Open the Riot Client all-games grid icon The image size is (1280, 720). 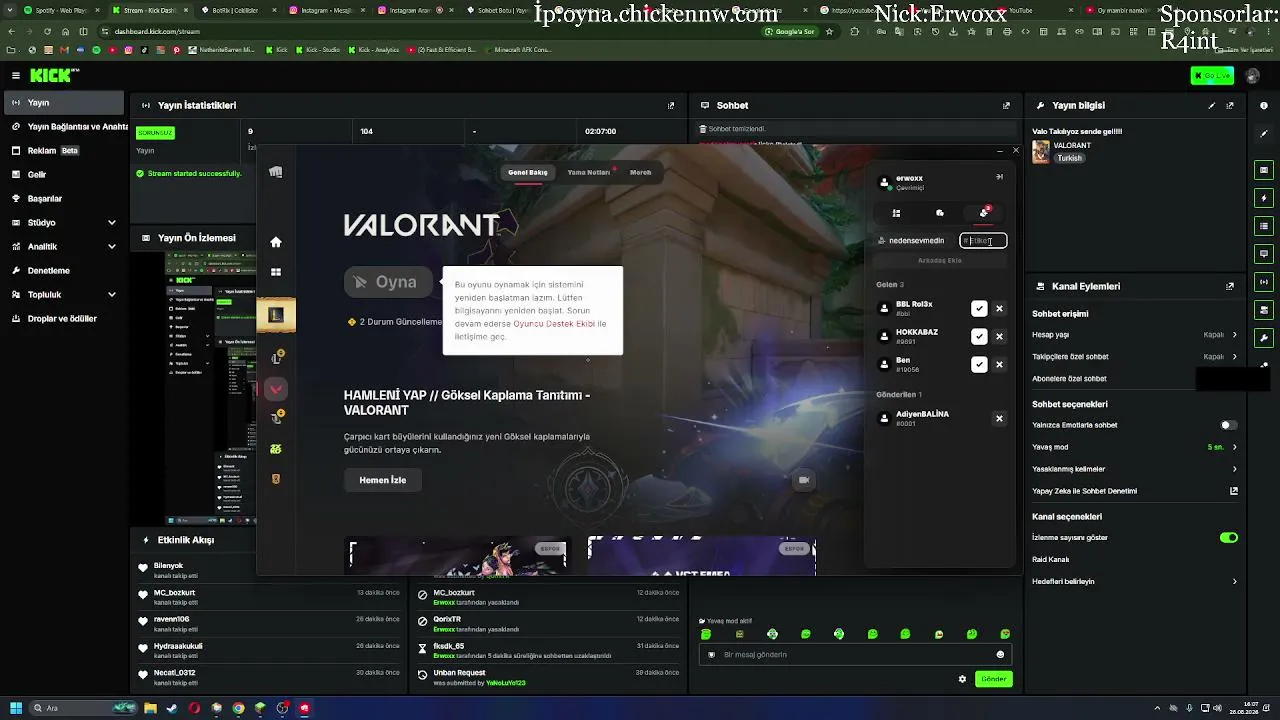[x=276, y=272]
